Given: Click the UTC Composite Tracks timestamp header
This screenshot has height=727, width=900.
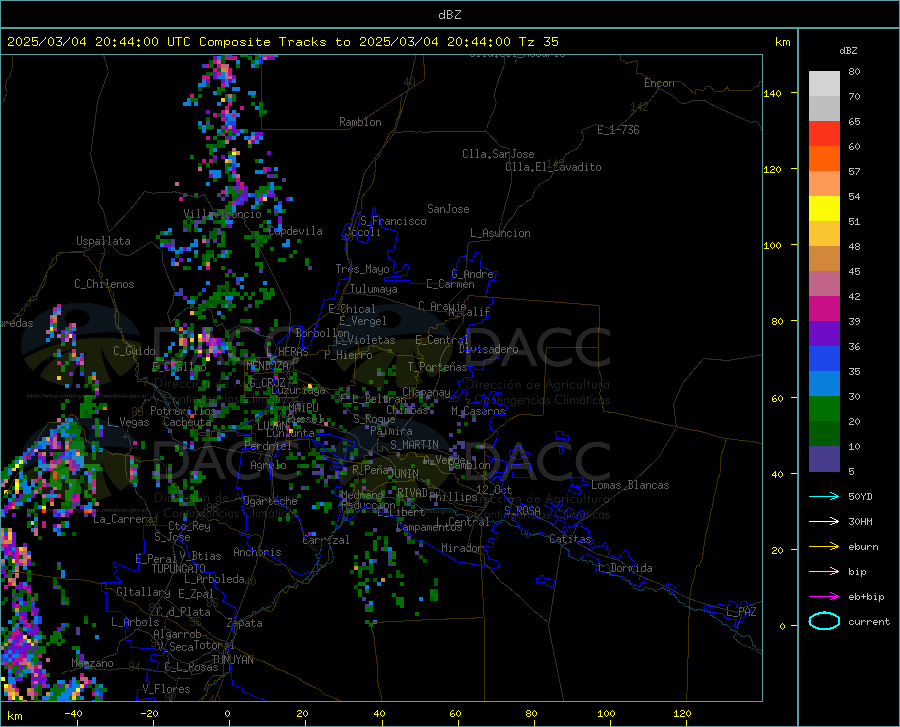Looking at the screenshot, I should (x=283, y=41).
